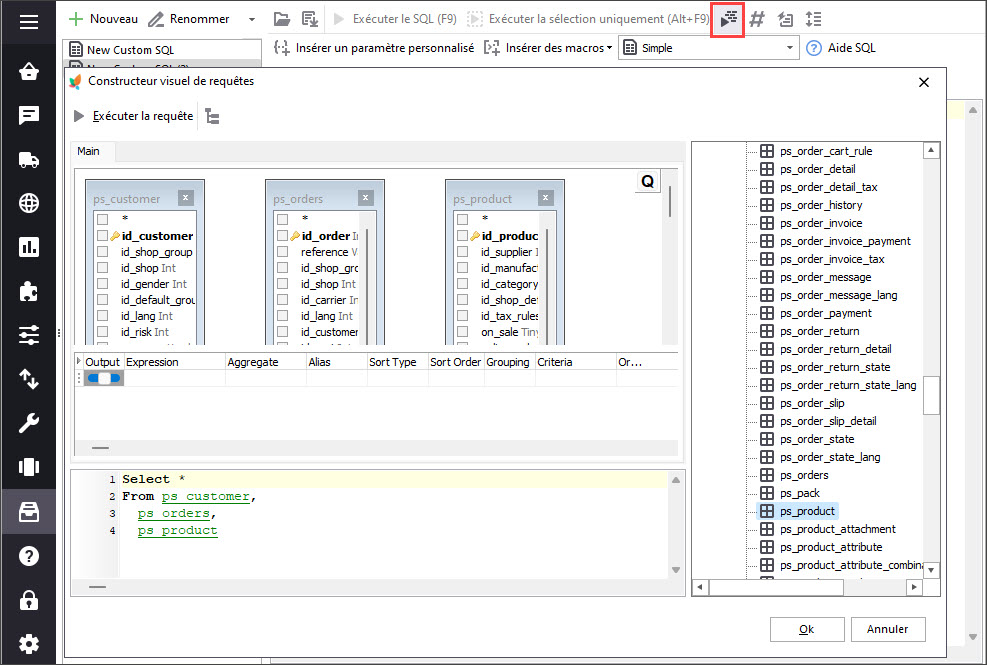Open the store basket sidebar icon
Screen dimensions: 987x665
coord(28,71)
